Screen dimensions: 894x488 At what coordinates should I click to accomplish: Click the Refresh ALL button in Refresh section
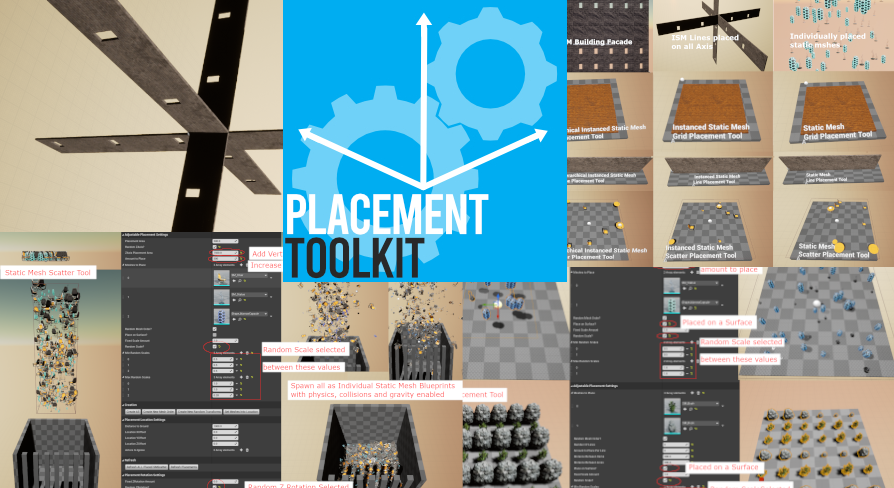(x=147, y=467)
